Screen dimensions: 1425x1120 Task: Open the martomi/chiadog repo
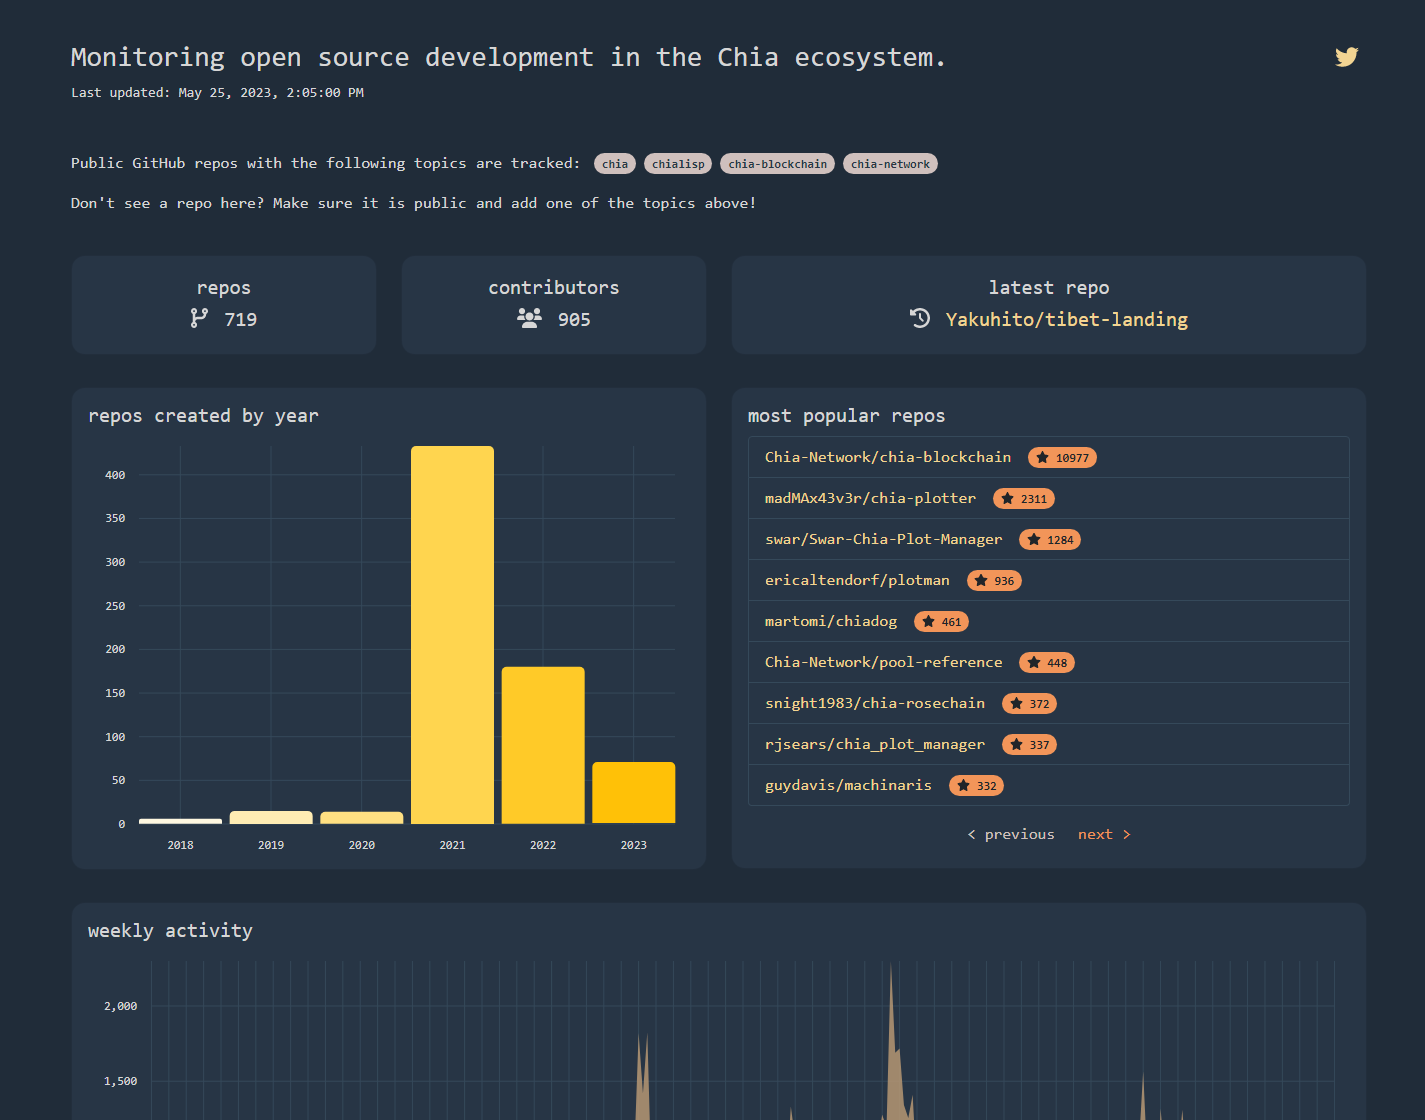[x=831, y=621]
